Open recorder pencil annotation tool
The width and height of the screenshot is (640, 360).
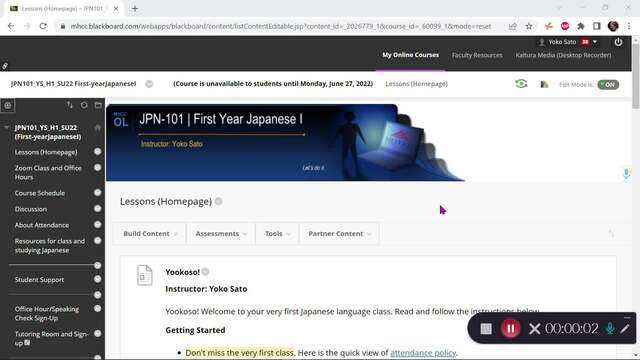pos(625,328)
